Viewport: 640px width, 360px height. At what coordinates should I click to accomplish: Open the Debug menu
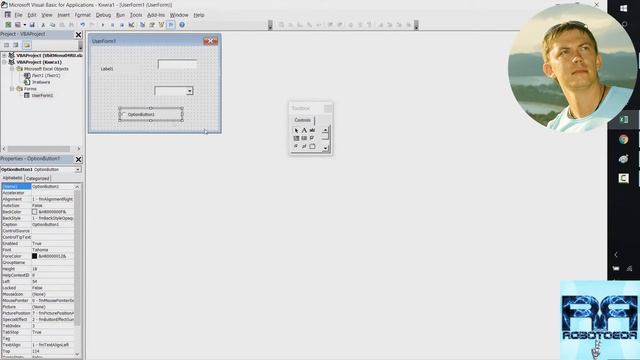103,15
